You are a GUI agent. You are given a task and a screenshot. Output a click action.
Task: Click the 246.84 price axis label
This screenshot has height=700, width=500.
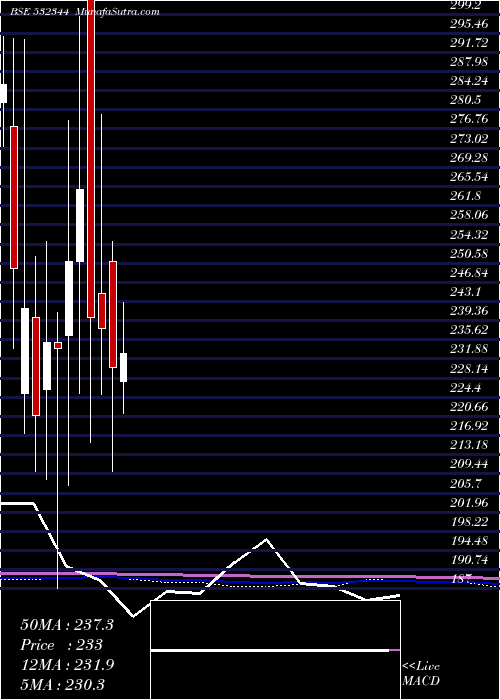coord(469,272)
